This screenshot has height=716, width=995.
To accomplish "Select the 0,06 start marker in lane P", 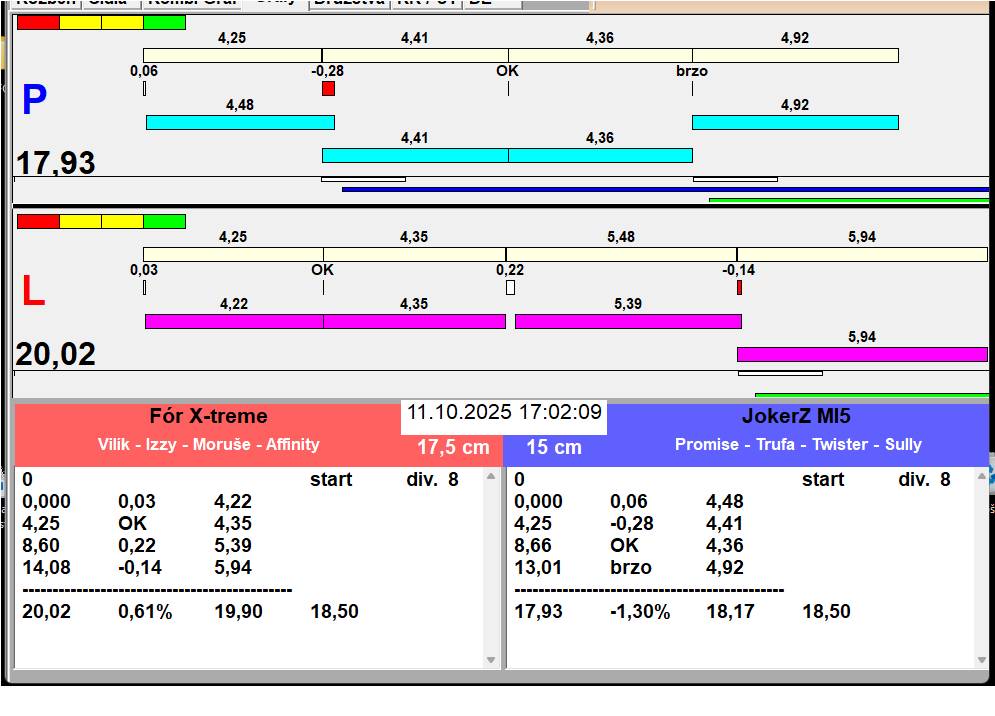I will 145,88.
